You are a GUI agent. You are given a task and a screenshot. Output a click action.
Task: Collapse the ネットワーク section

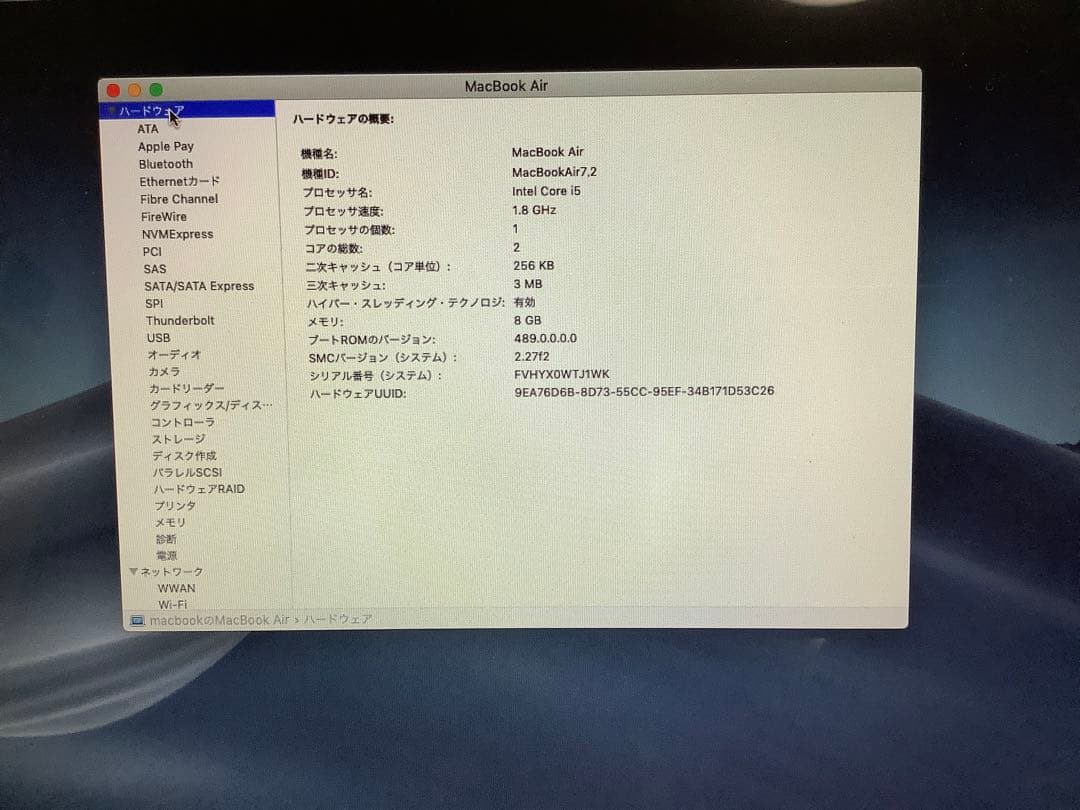134,571
